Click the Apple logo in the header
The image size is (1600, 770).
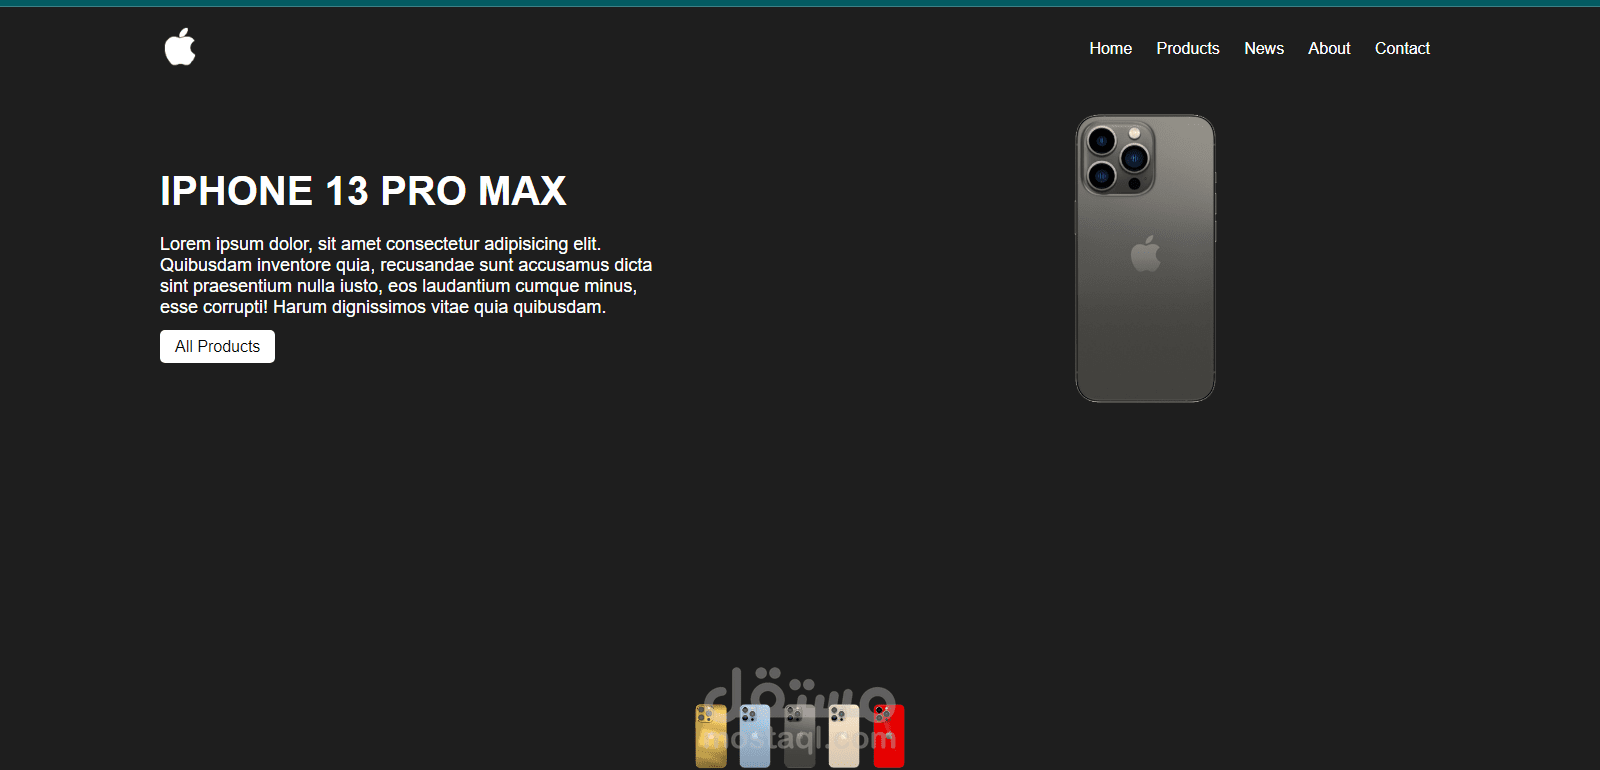pos(180,47)
